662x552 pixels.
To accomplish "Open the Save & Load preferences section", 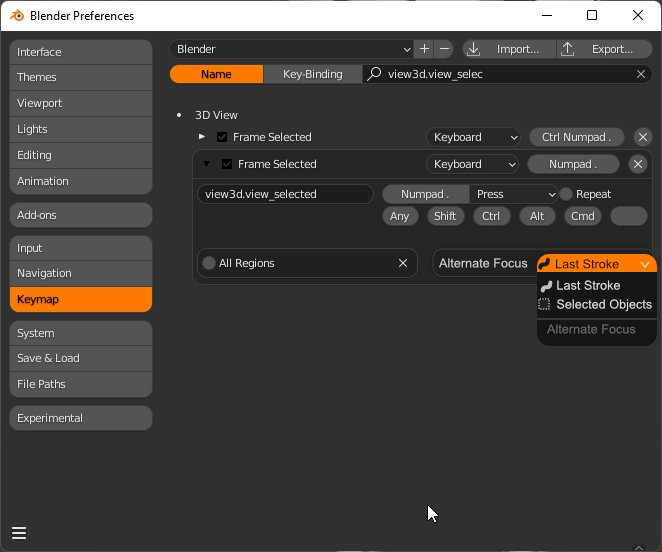I will click(x=81, y=358).
